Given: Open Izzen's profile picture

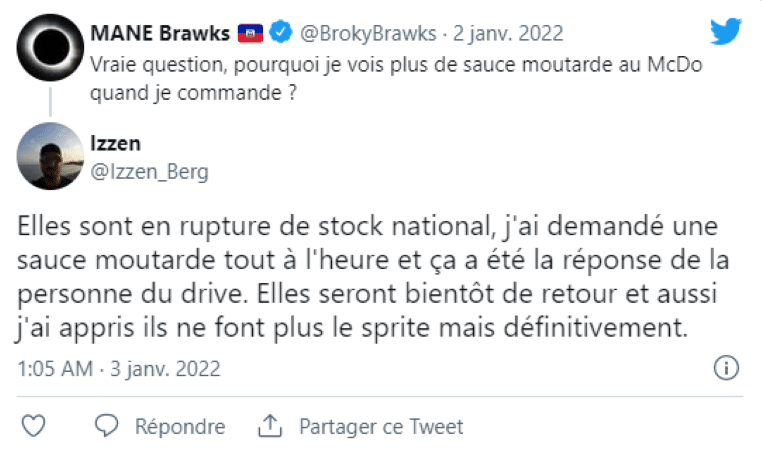Looking at the screenshot, I should point(49,155).
